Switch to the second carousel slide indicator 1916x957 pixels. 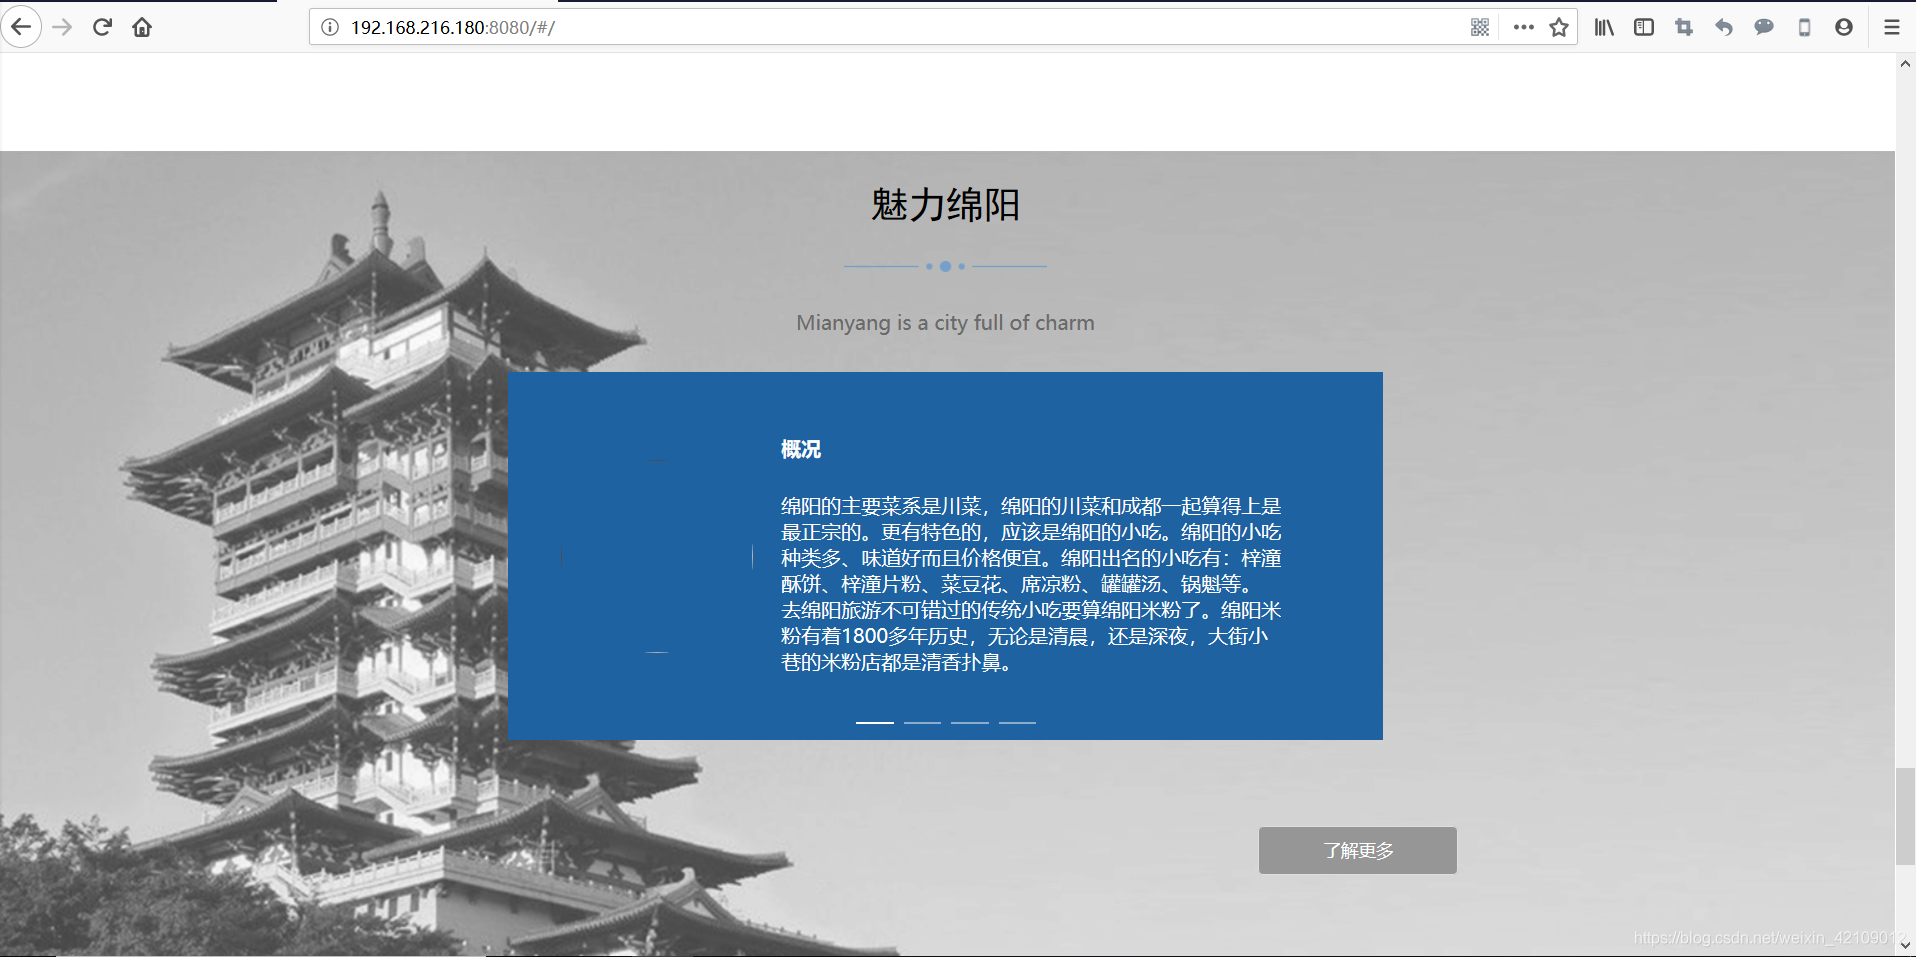tap(922, 722)
